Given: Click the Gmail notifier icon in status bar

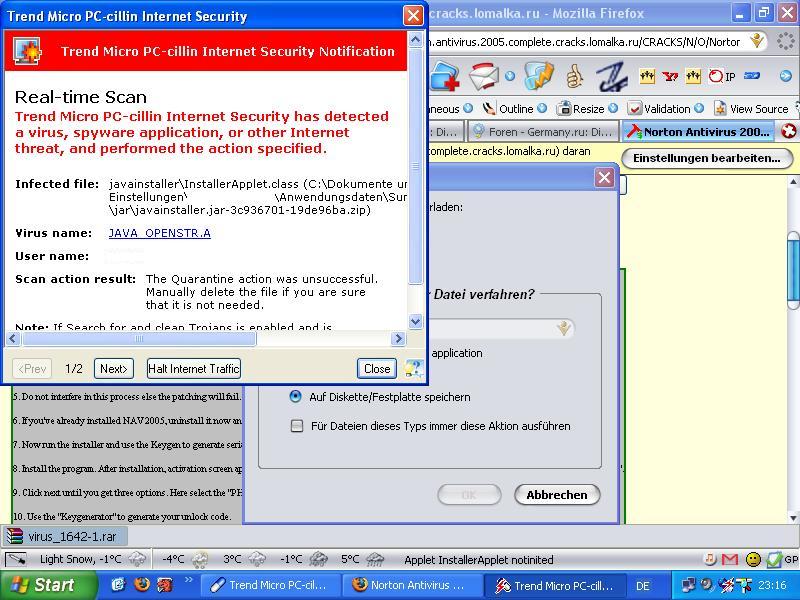Looking at the screenshot, I should 730,560.
